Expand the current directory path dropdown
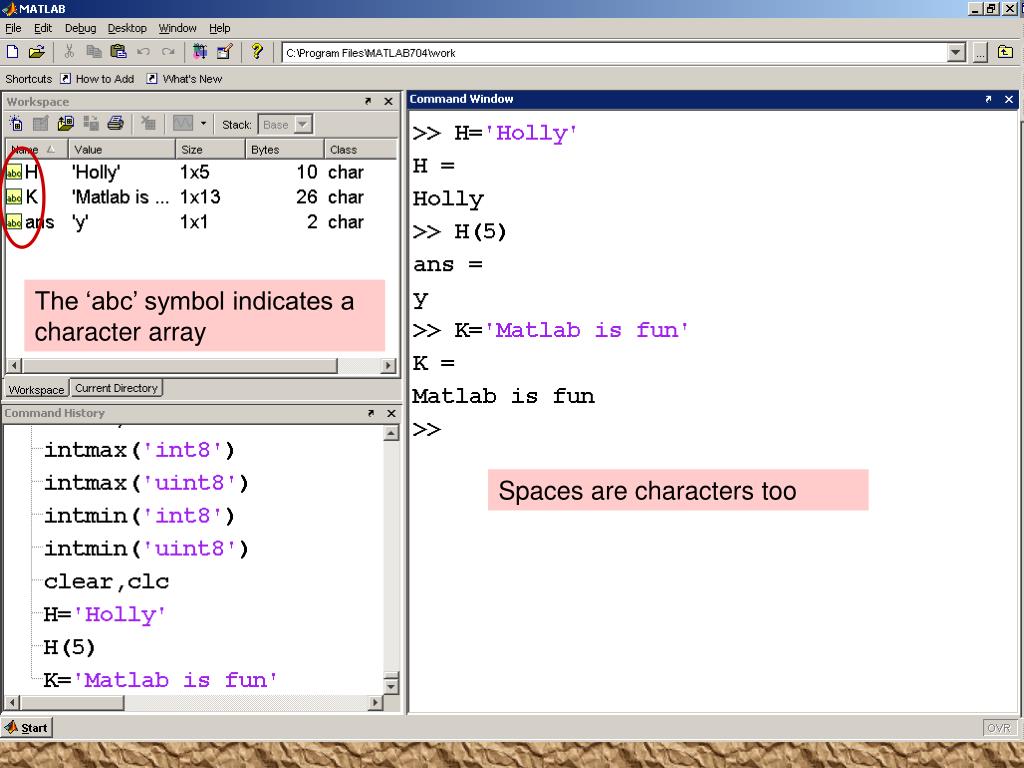Image resolution: width=1024 pixels, height=768 pixels. tap(956, 53)
